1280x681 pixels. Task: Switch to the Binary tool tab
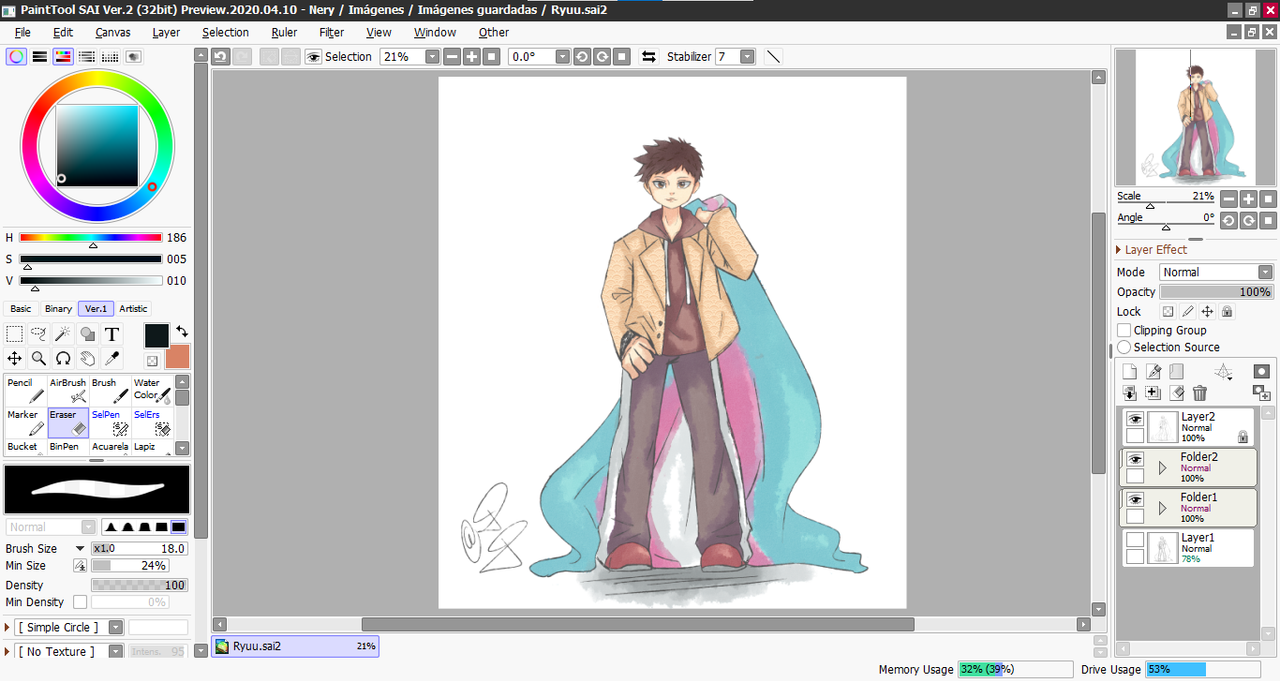[58, 309]
